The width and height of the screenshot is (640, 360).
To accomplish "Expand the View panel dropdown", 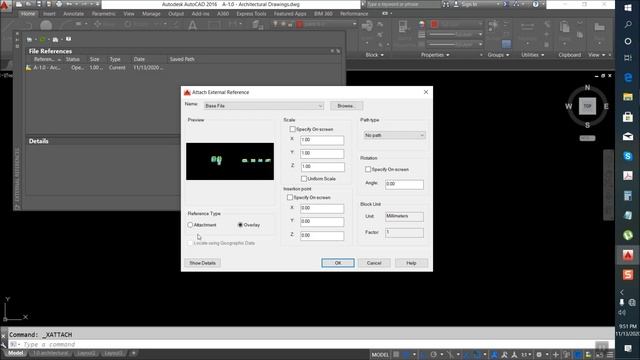I will (597, 55).
